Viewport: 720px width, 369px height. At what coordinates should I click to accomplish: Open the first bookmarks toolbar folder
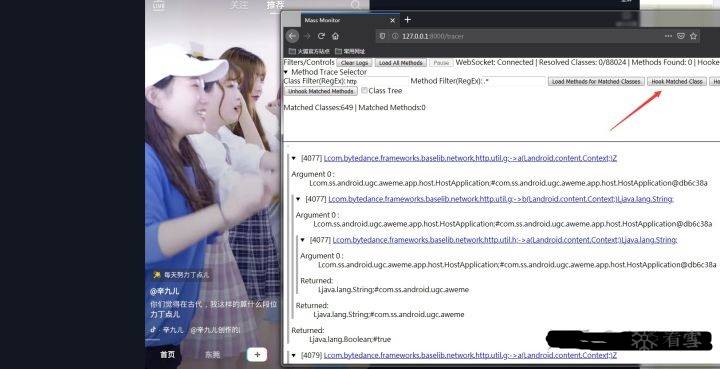point(309,51)
